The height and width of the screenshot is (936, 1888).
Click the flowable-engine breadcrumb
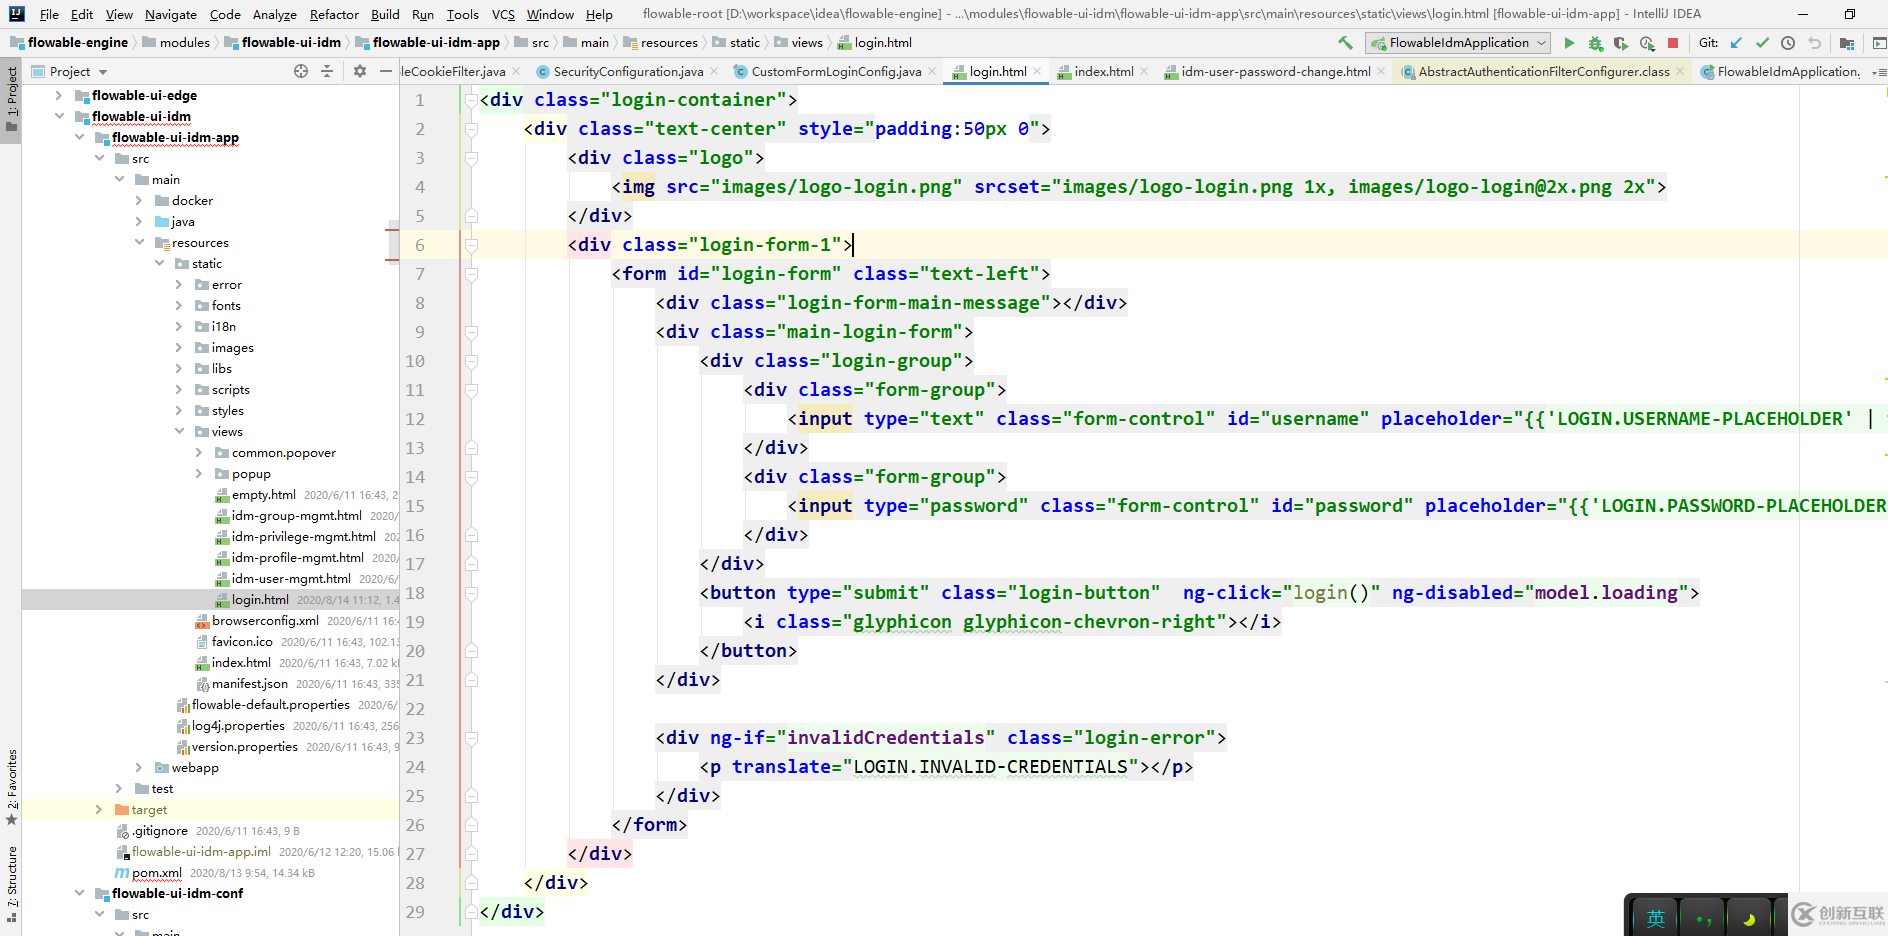(x=70, y=42)
